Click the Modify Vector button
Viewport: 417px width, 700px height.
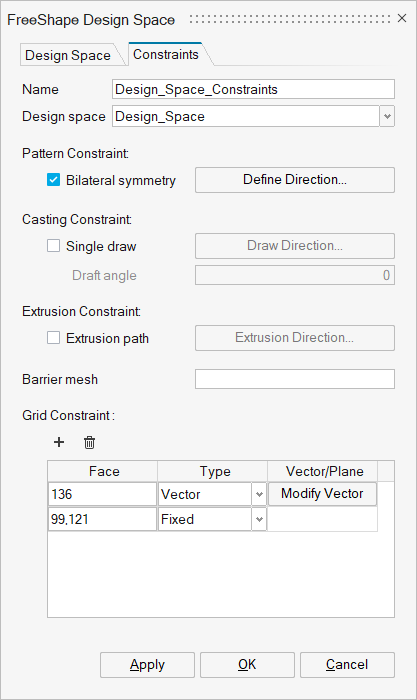[322, 494]
